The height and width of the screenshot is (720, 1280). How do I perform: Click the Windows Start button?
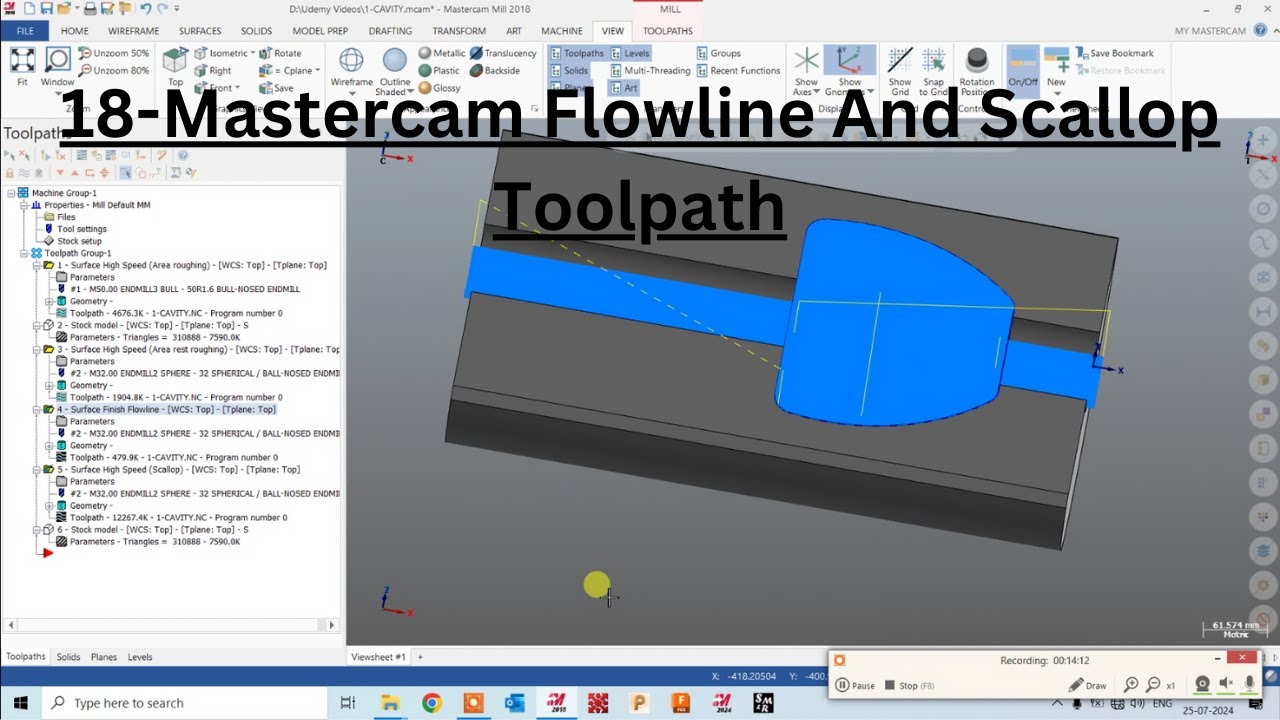(x=20, y=703)
